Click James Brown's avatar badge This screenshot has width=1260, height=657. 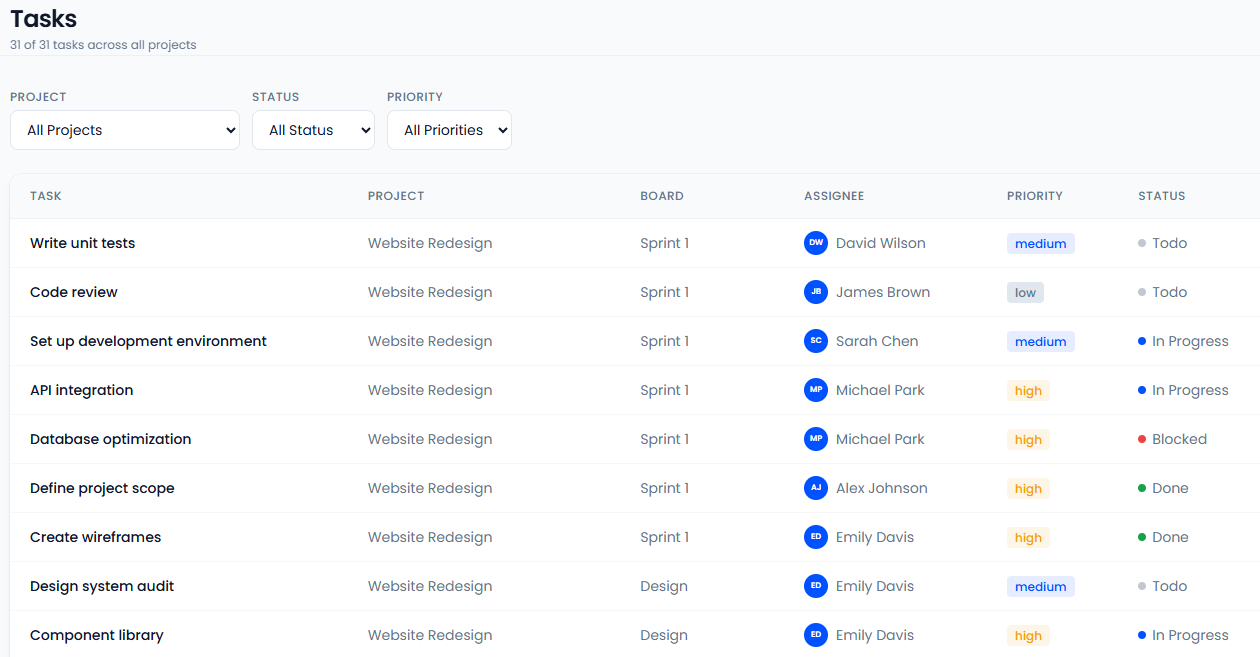coord(816,292)
